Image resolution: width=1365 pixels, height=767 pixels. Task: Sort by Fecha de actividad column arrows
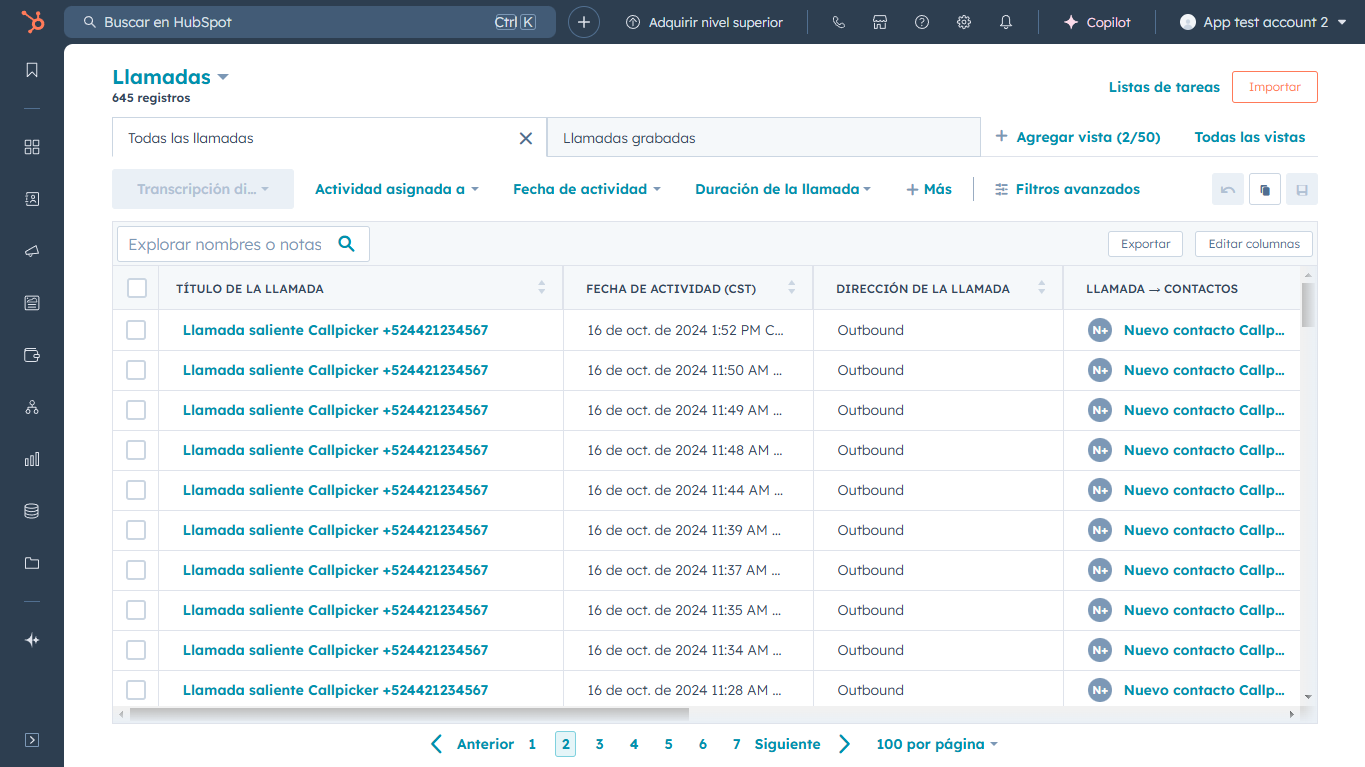[792, 288]
